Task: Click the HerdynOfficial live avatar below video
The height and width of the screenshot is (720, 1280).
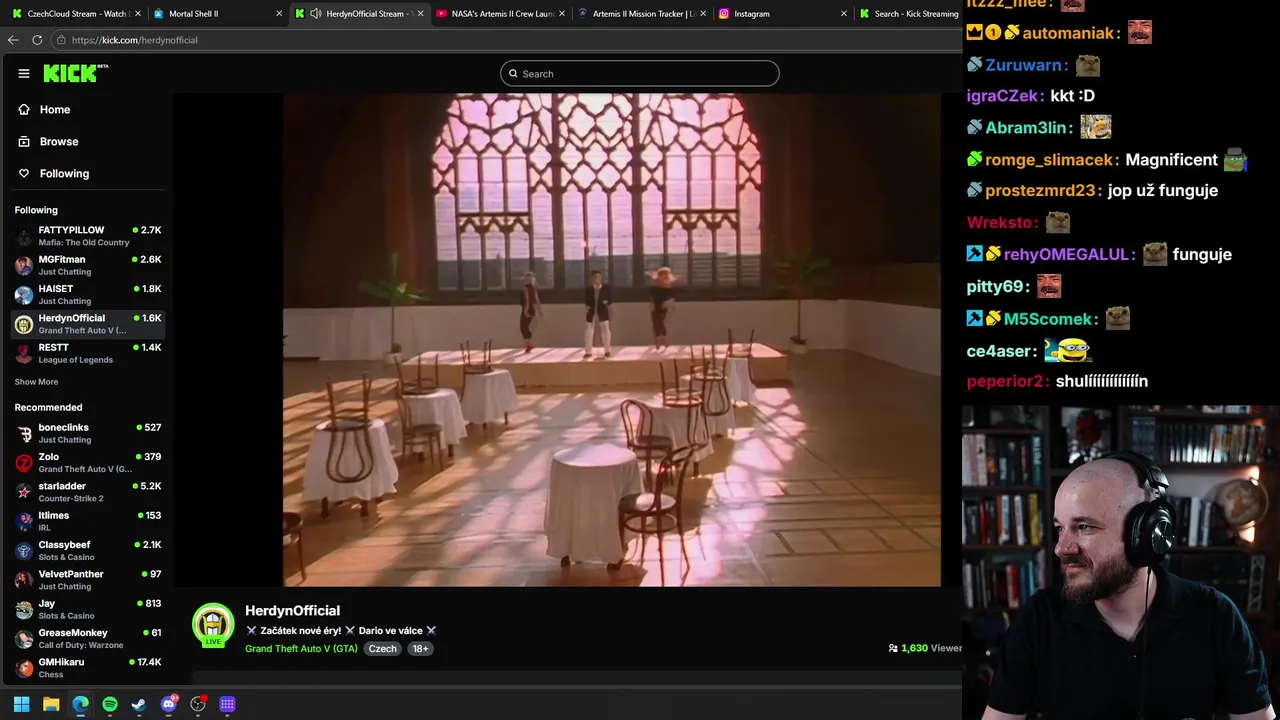Action: pyautogui.click(x=213, y=624)
